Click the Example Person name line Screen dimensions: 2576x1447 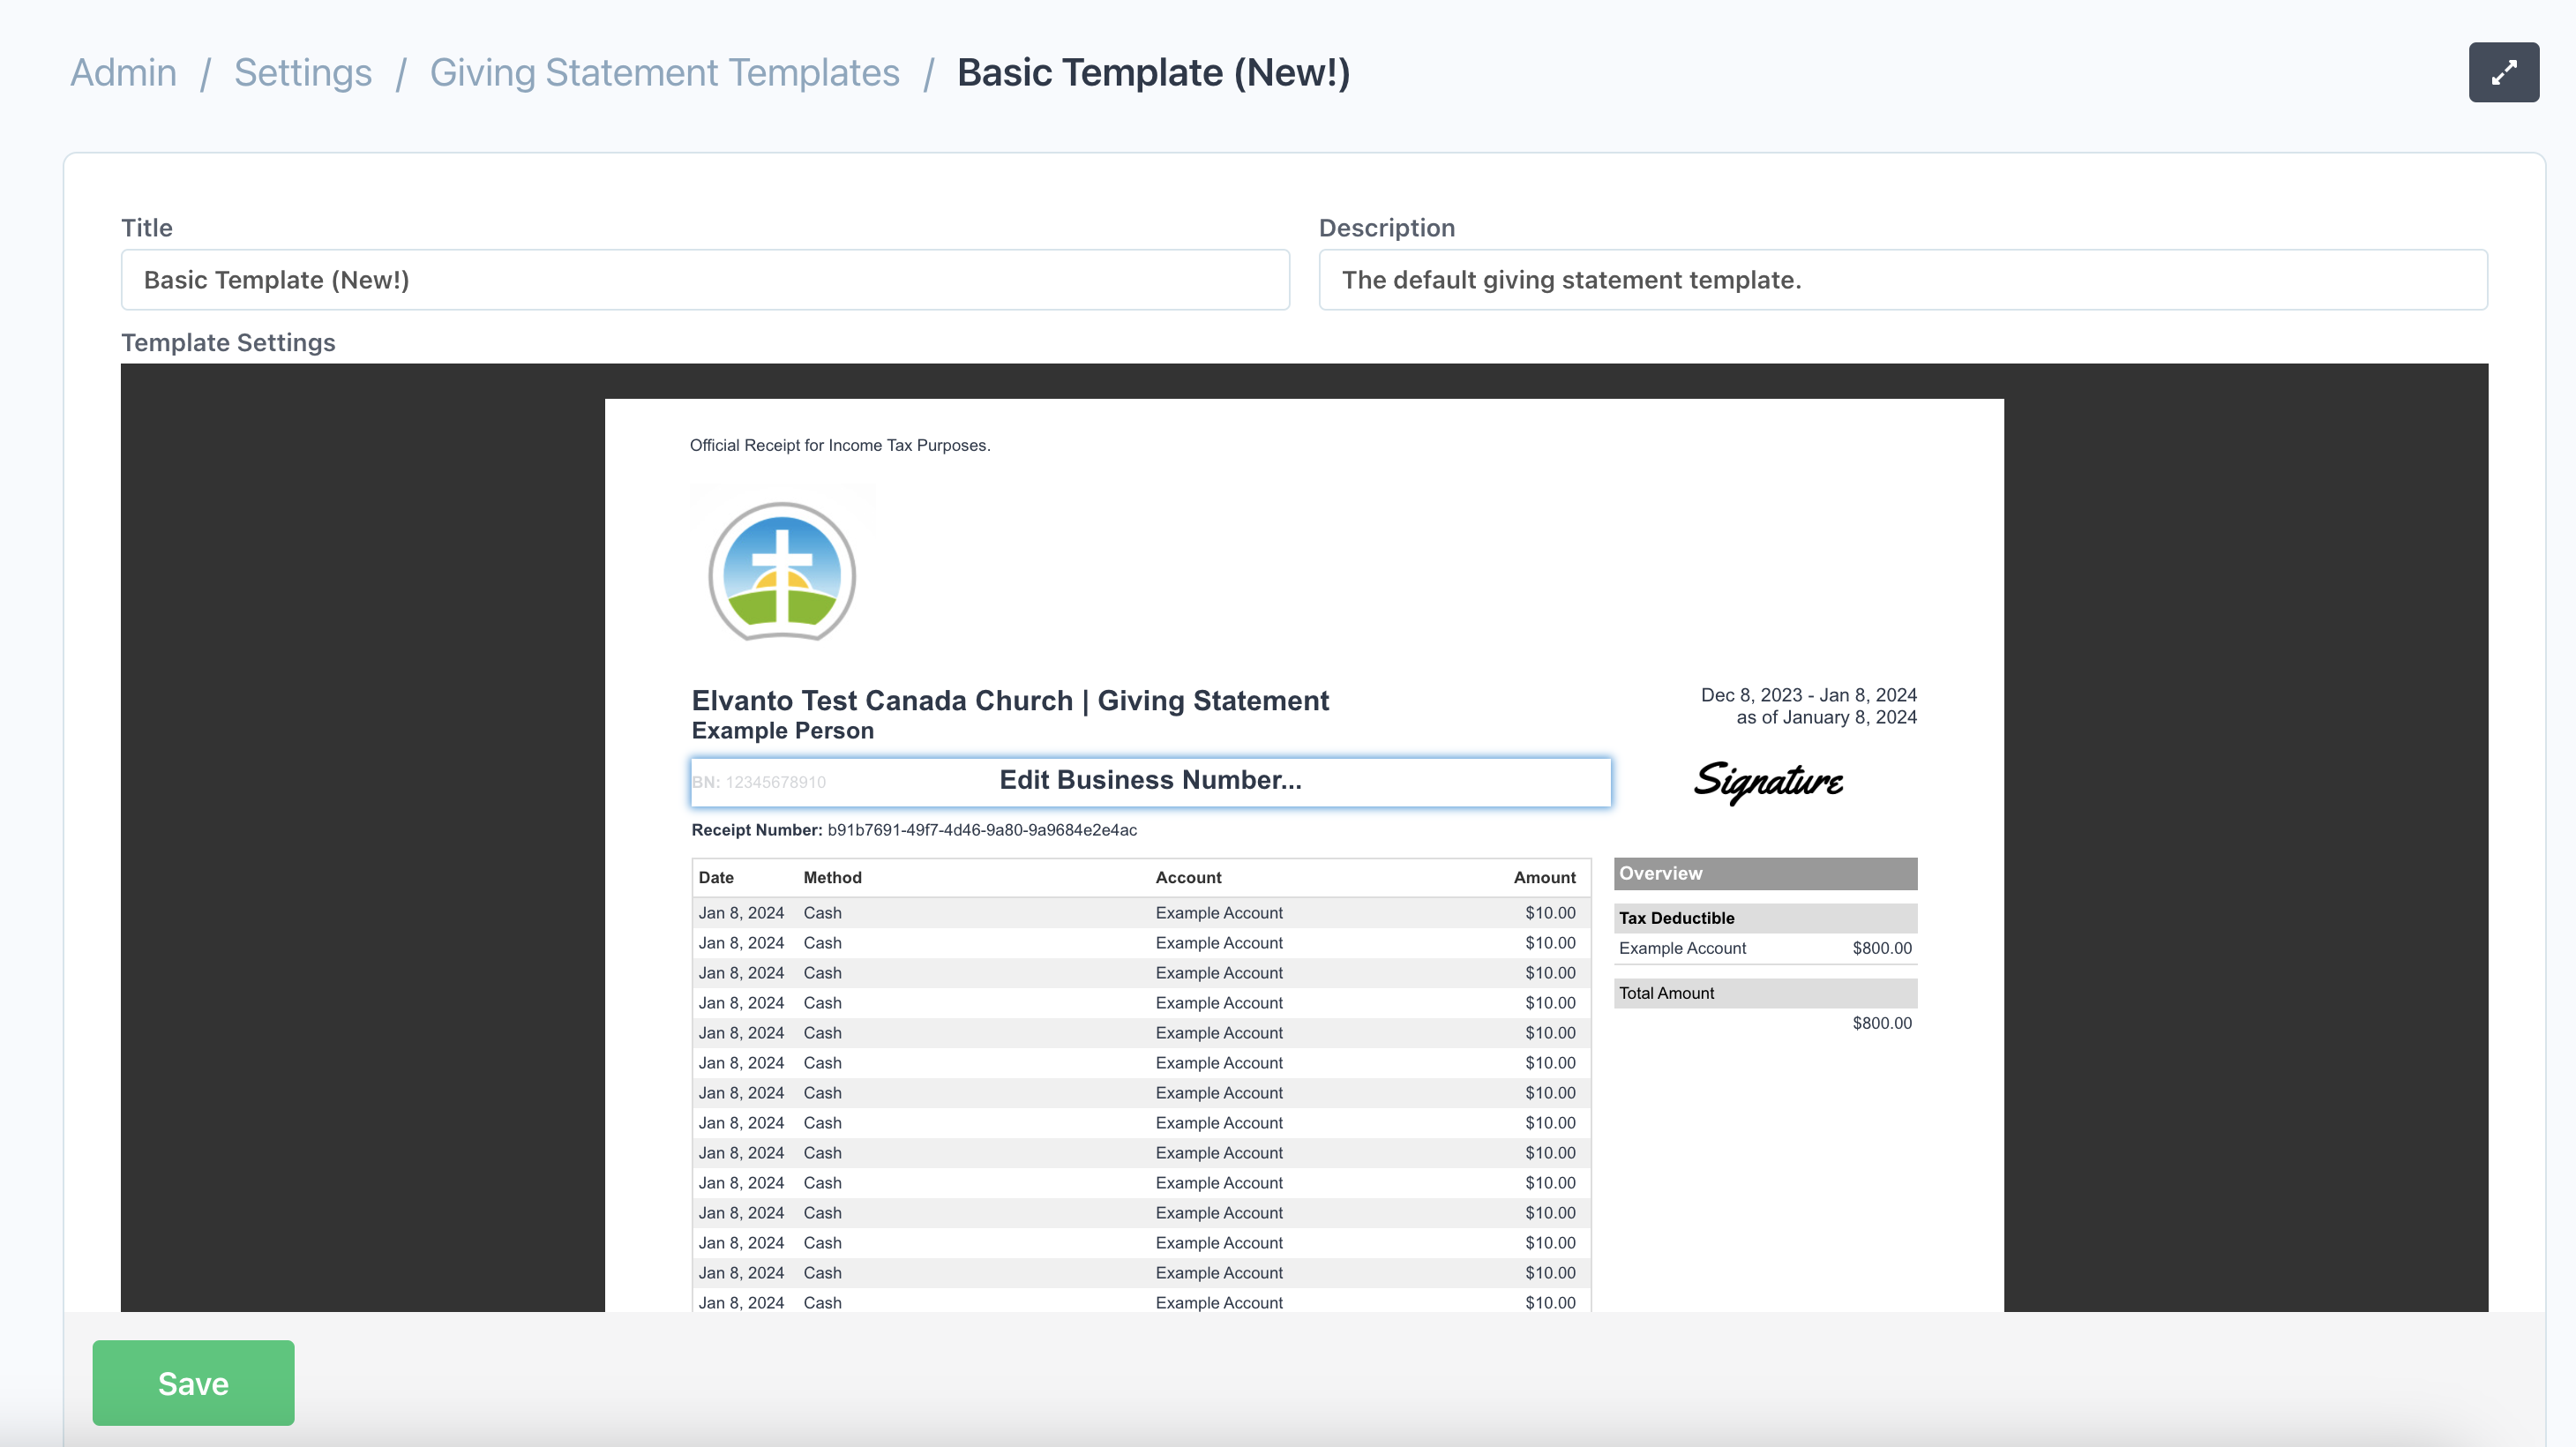(x=783, y=731)
